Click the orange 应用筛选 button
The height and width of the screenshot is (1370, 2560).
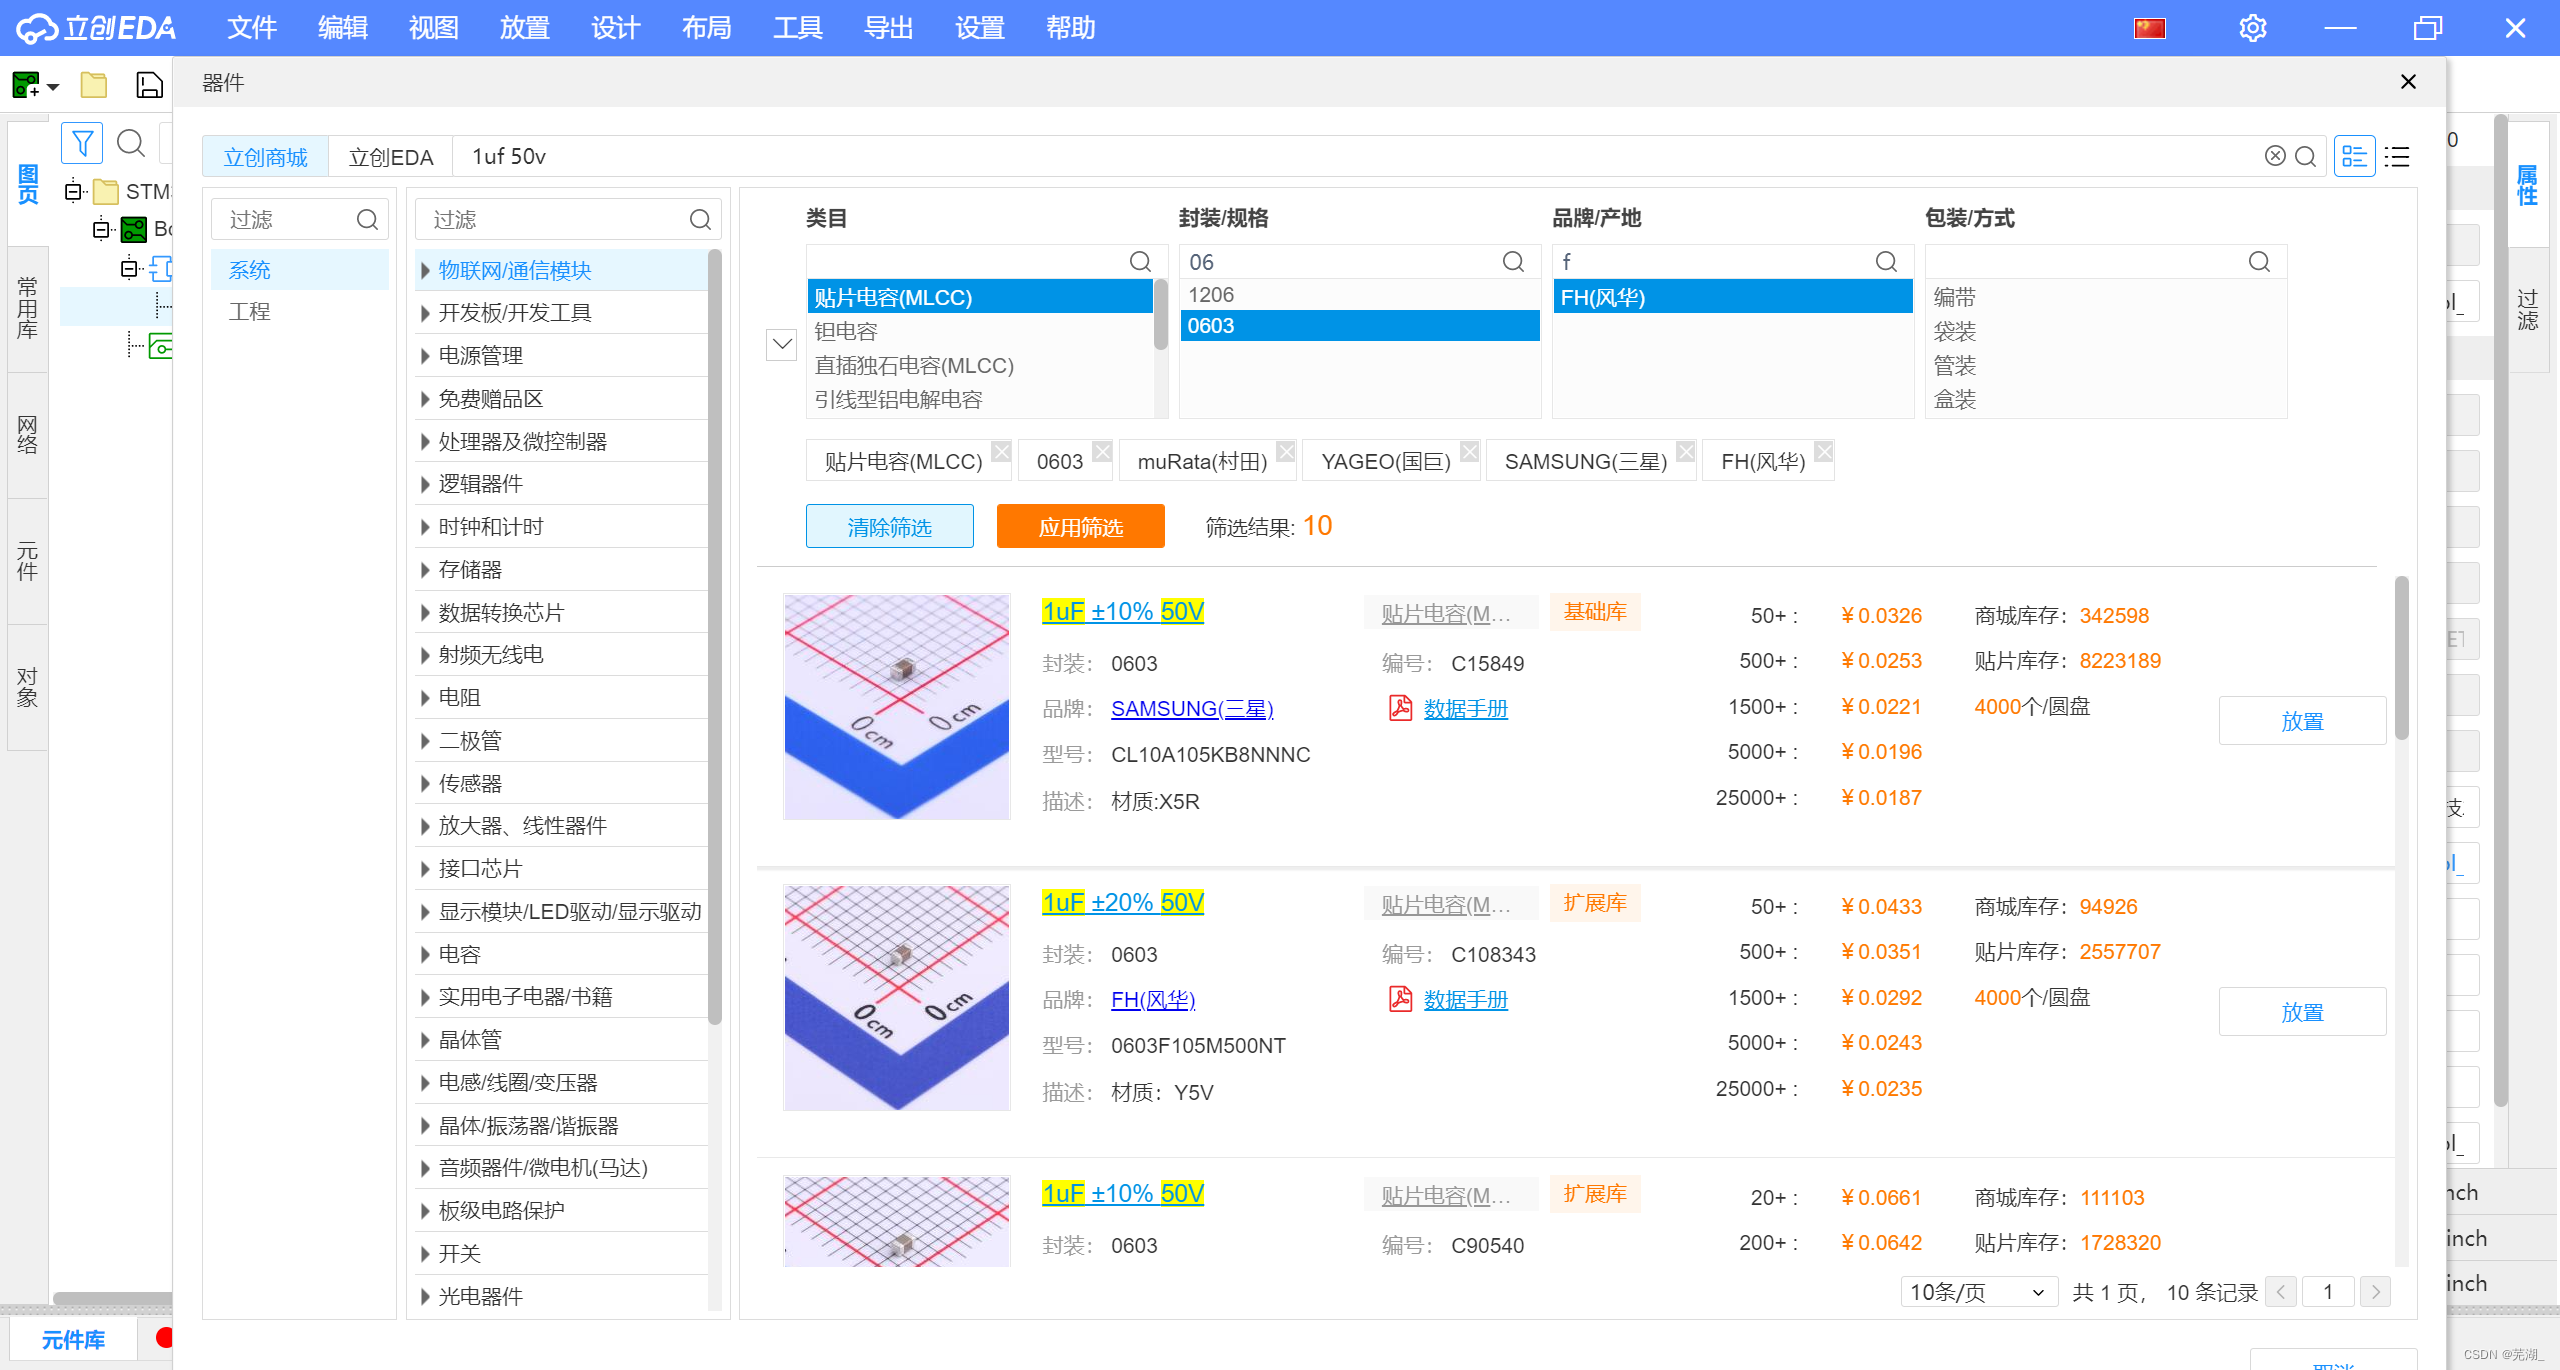click(1080, 526)
